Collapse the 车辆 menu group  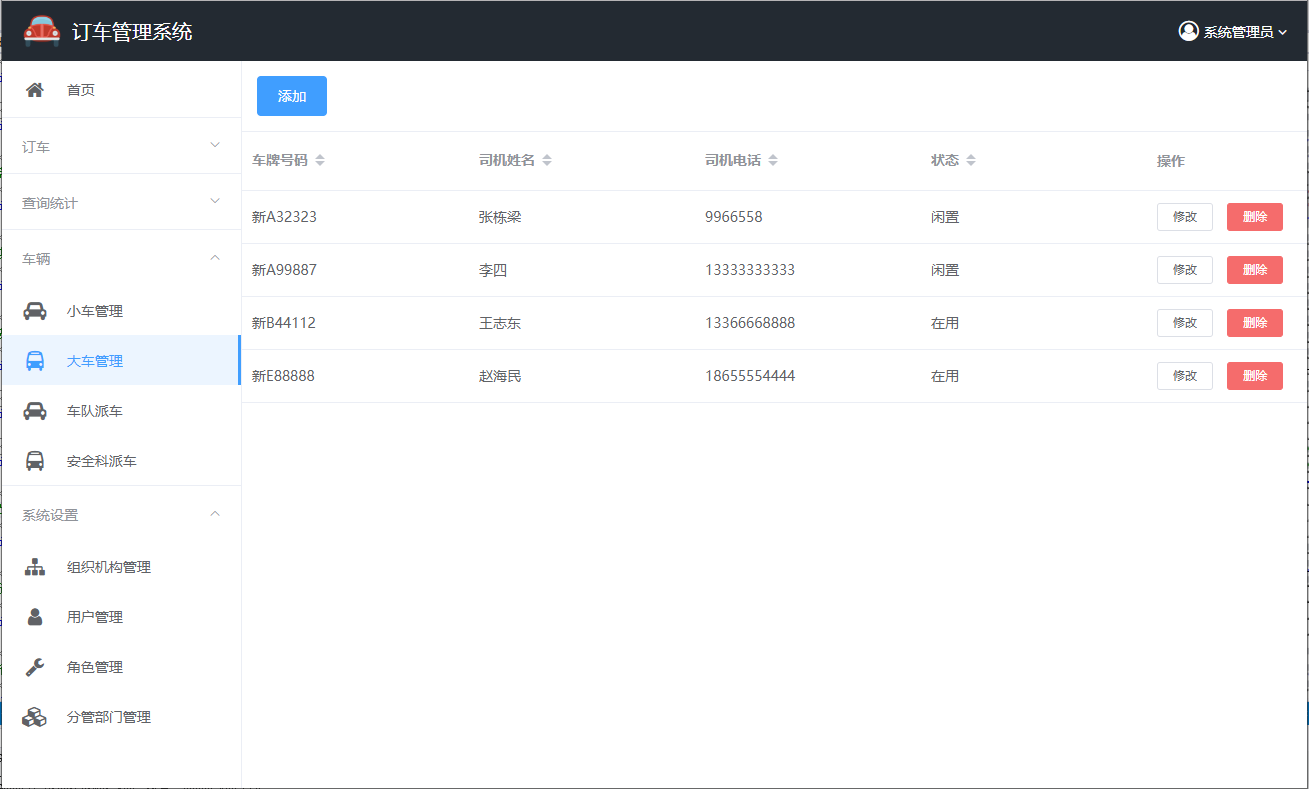coord(120,258)
